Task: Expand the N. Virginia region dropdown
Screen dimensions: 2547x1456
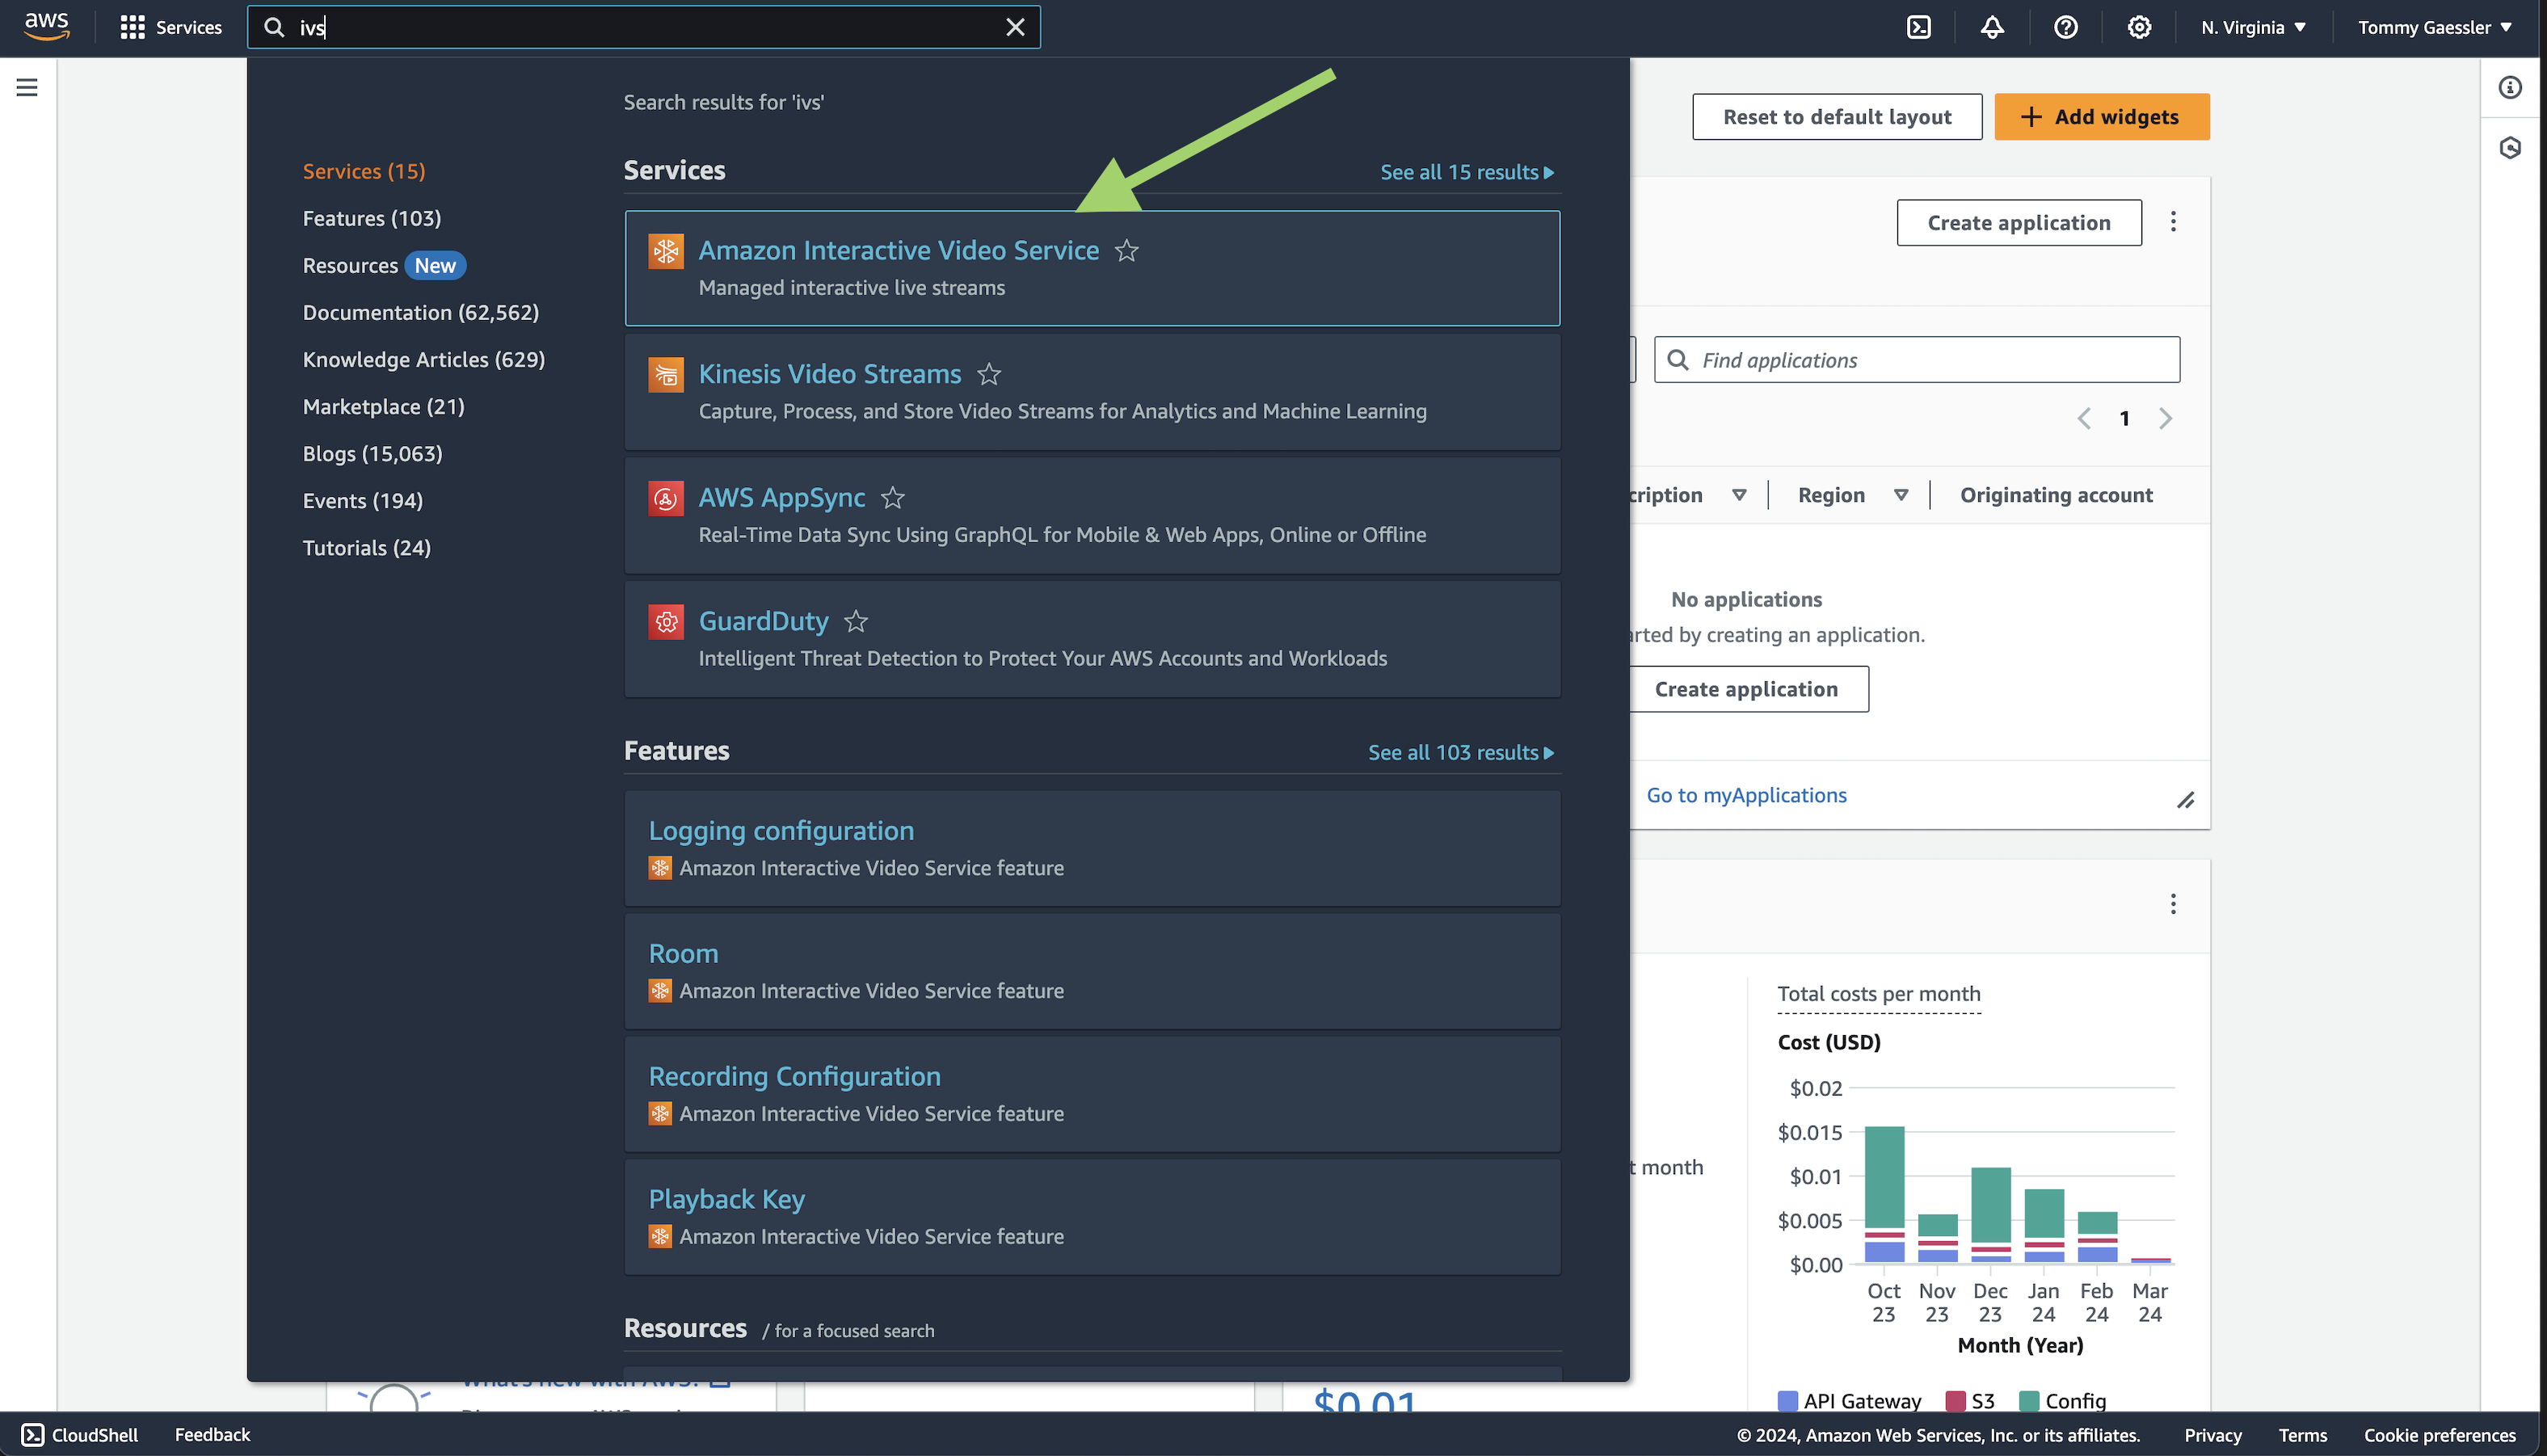Action: coord(2253,27)
